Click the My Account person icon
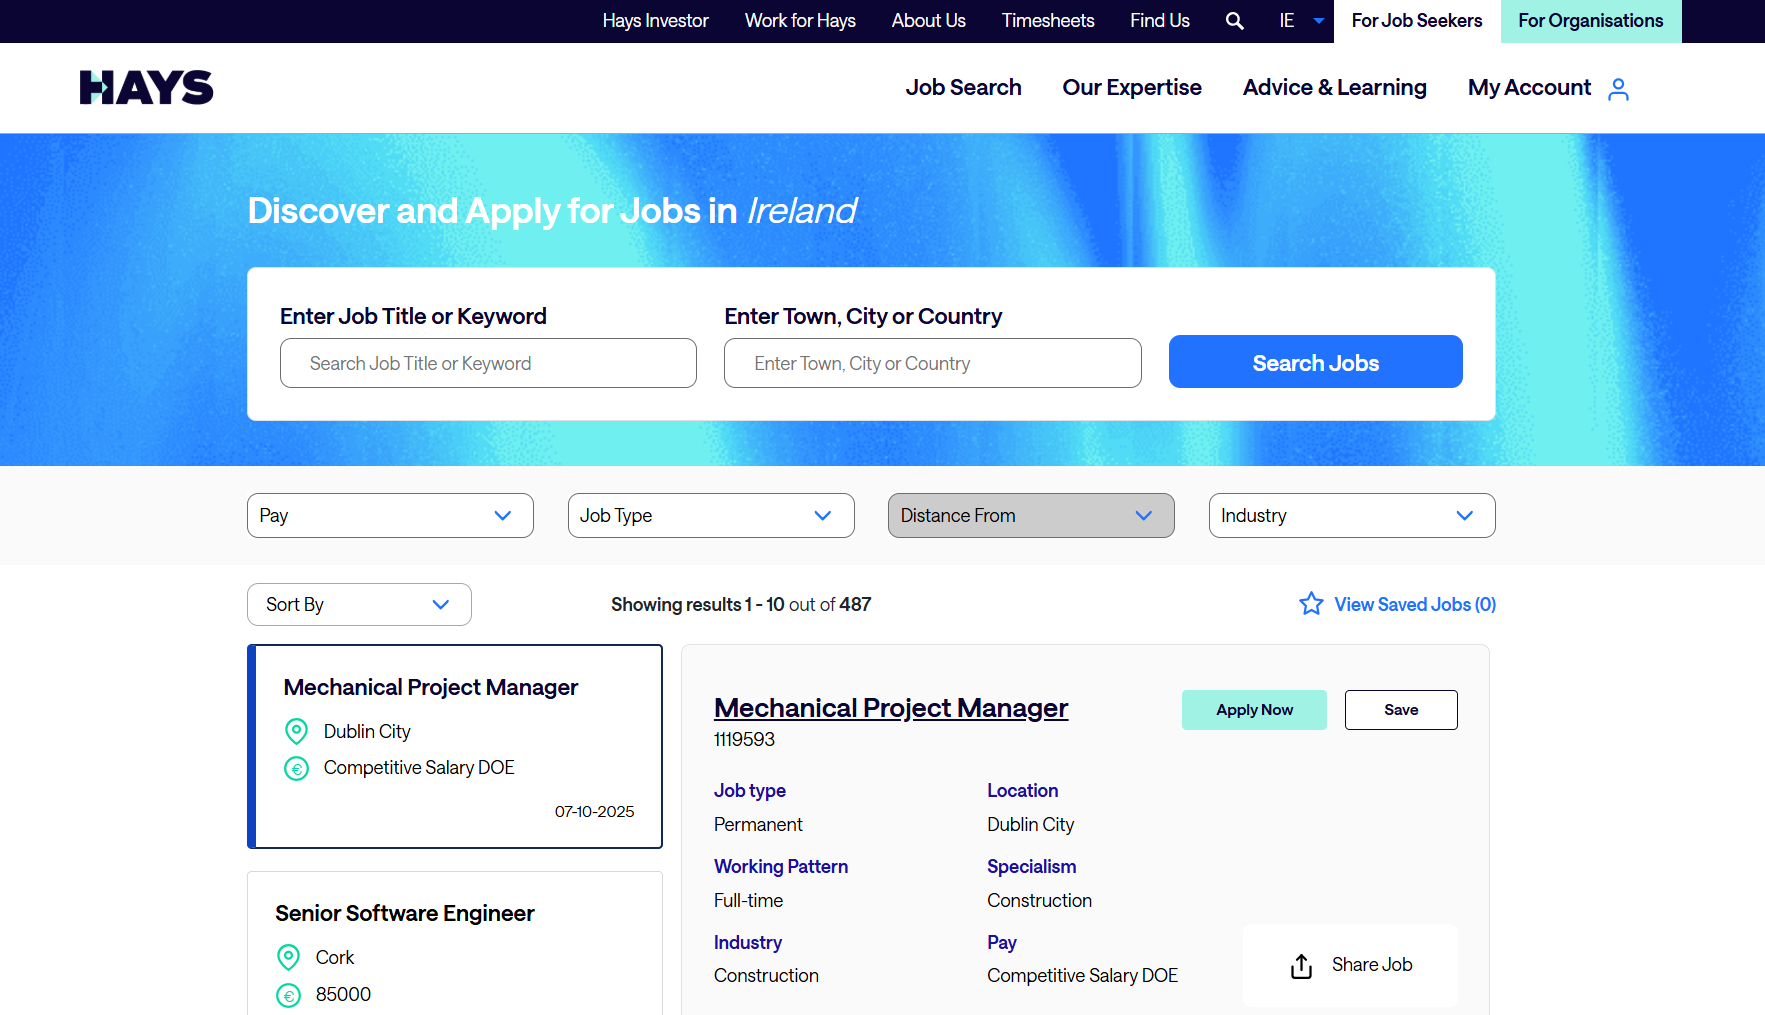Viewport: 1765px width, 1015px height. (1618, 89)
